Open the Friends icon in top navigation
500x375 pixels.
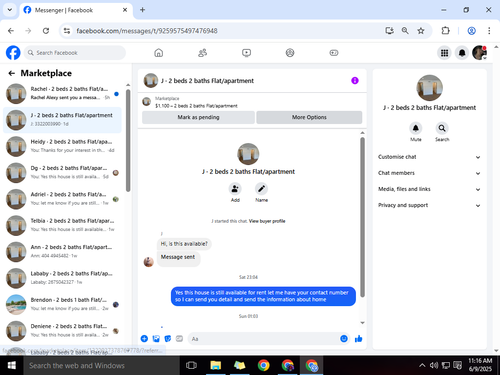202,53
